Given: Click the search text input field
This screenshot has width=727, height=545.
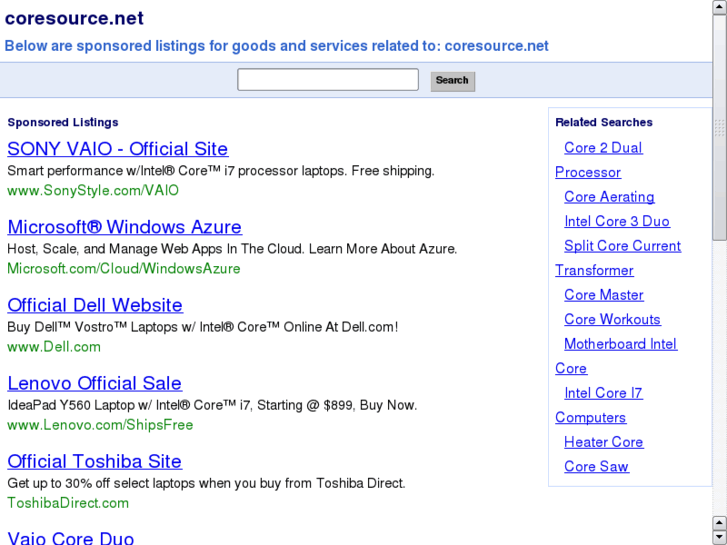Looking at the screenshot, I should (328, 80).
